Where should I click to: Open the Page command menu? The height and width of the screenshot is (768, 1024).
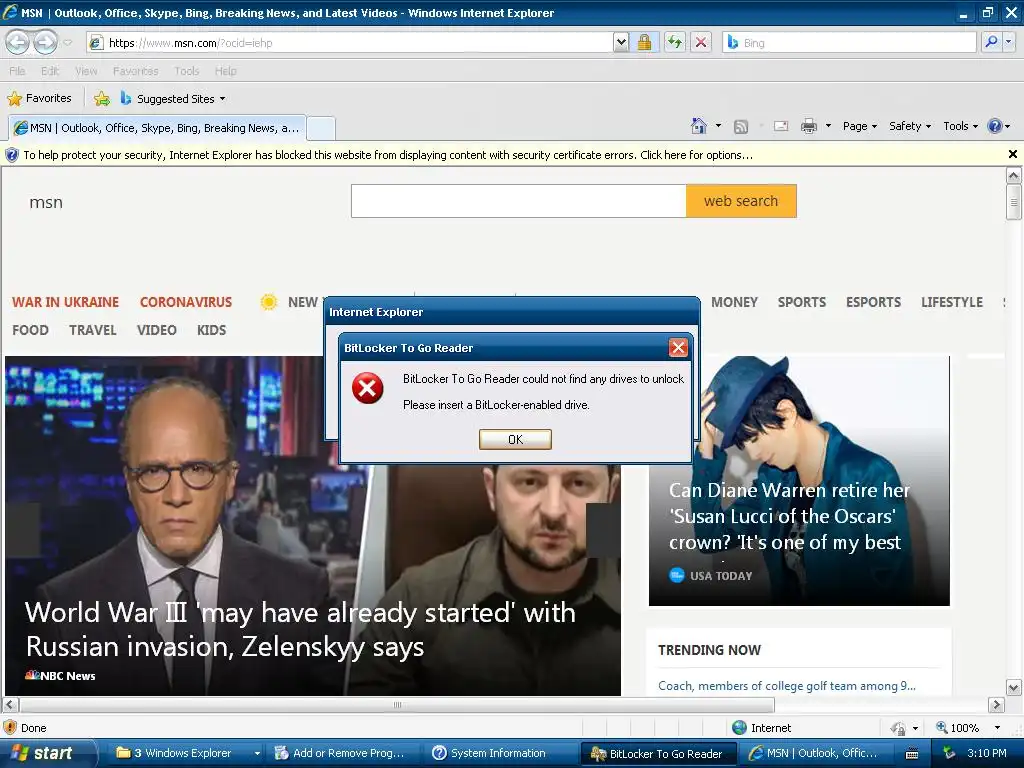pos(859,126)
